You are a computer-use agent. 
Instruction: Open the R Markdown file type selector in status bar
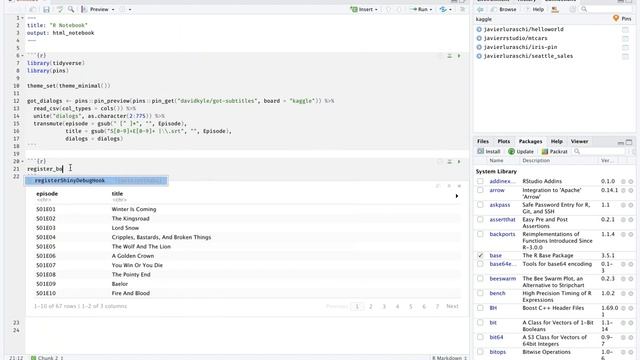pos(449,358)
